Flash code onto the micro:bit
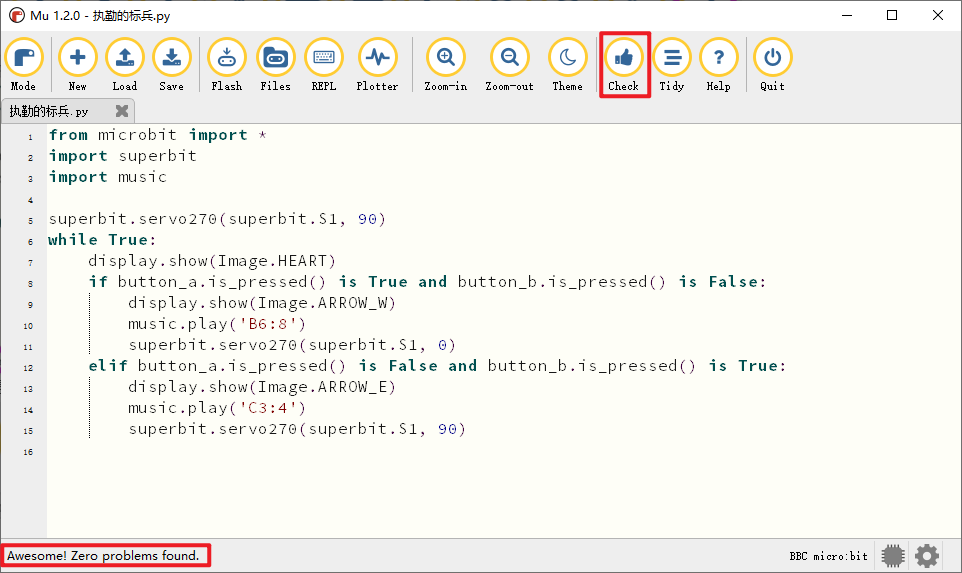 tap(226, 64)
